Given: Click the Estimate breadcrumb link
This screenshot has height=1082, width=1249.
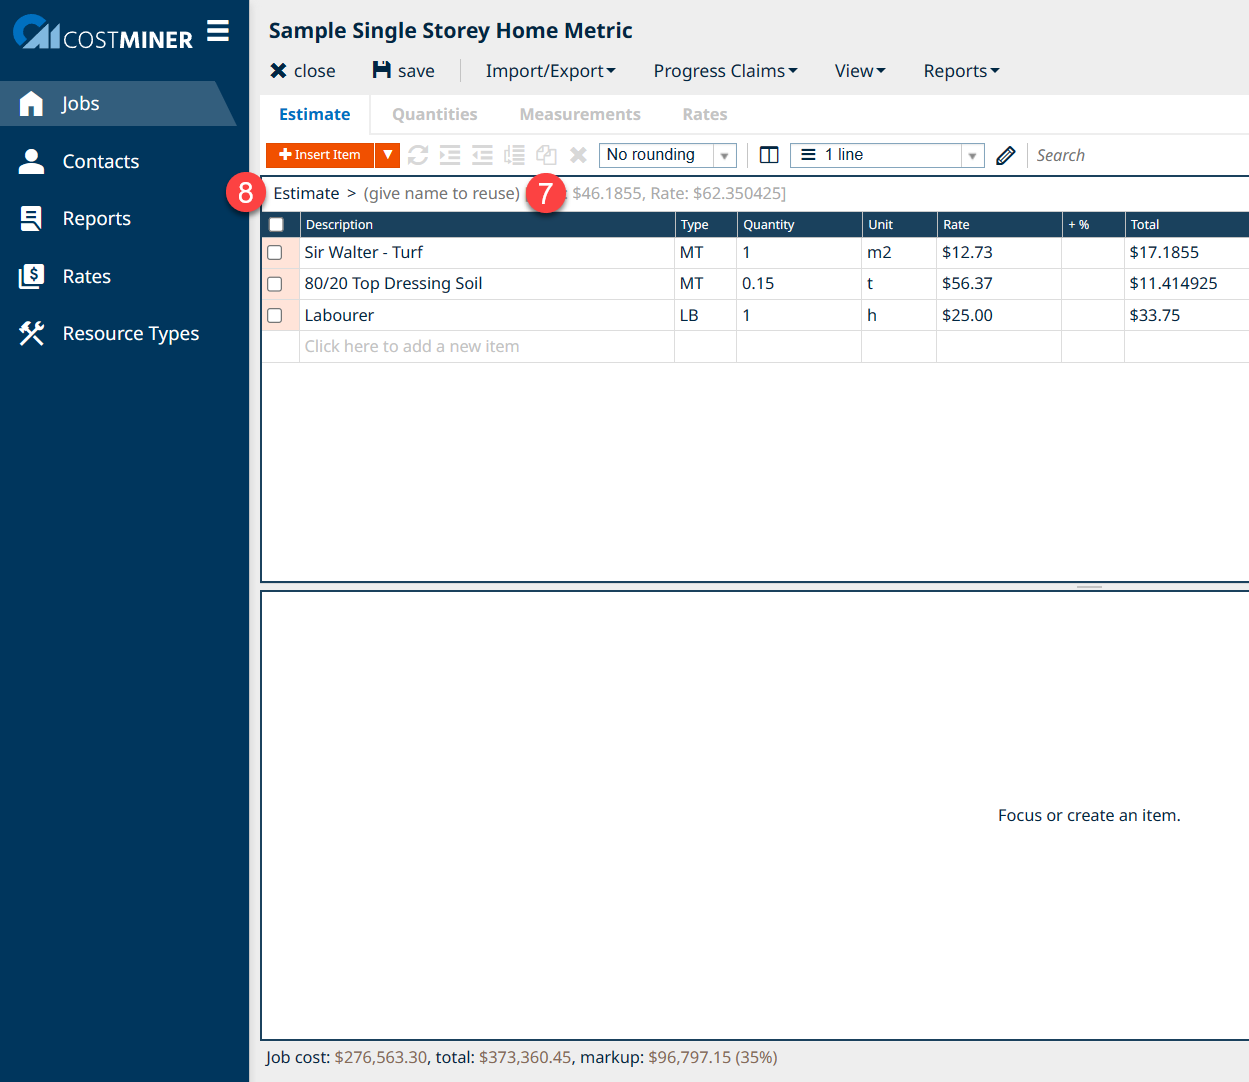Looking at the screenshot, I should (x=306, y=193).
